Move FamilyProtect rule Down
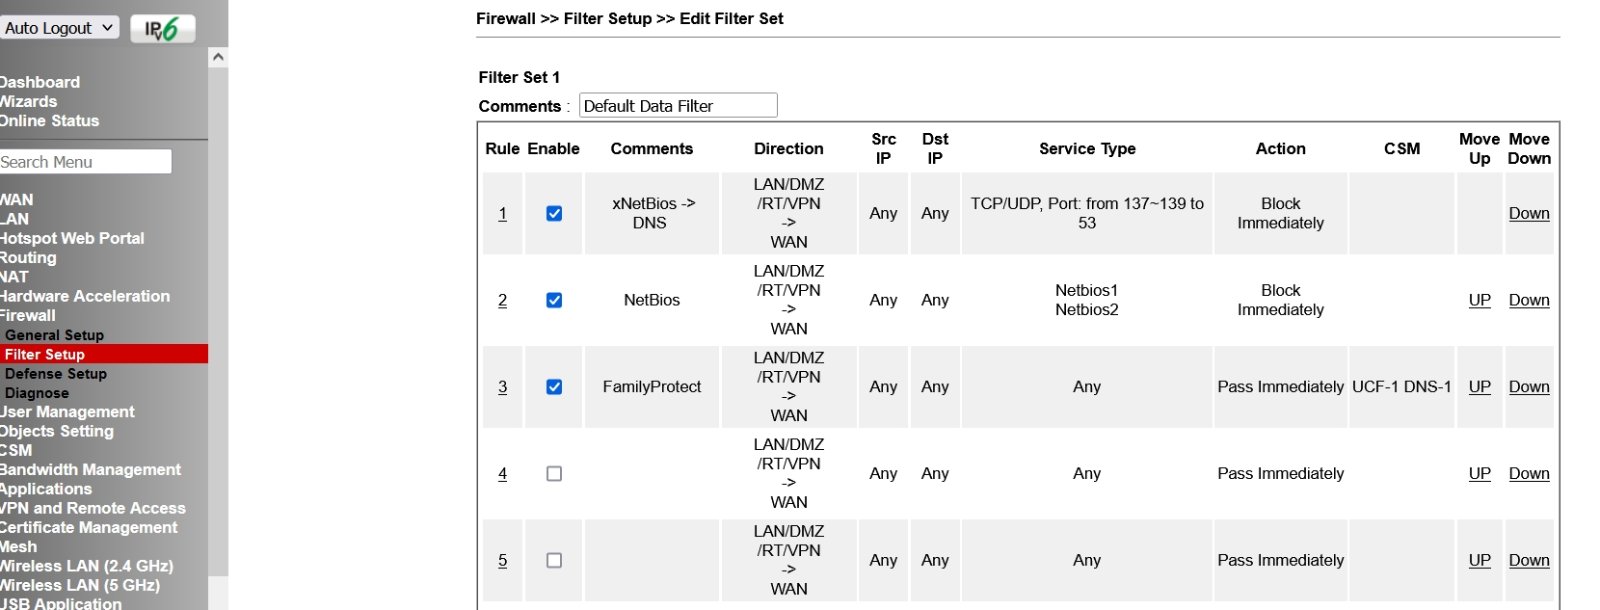The width and height of the screenshot is (1600, 610). point(1529,387)
